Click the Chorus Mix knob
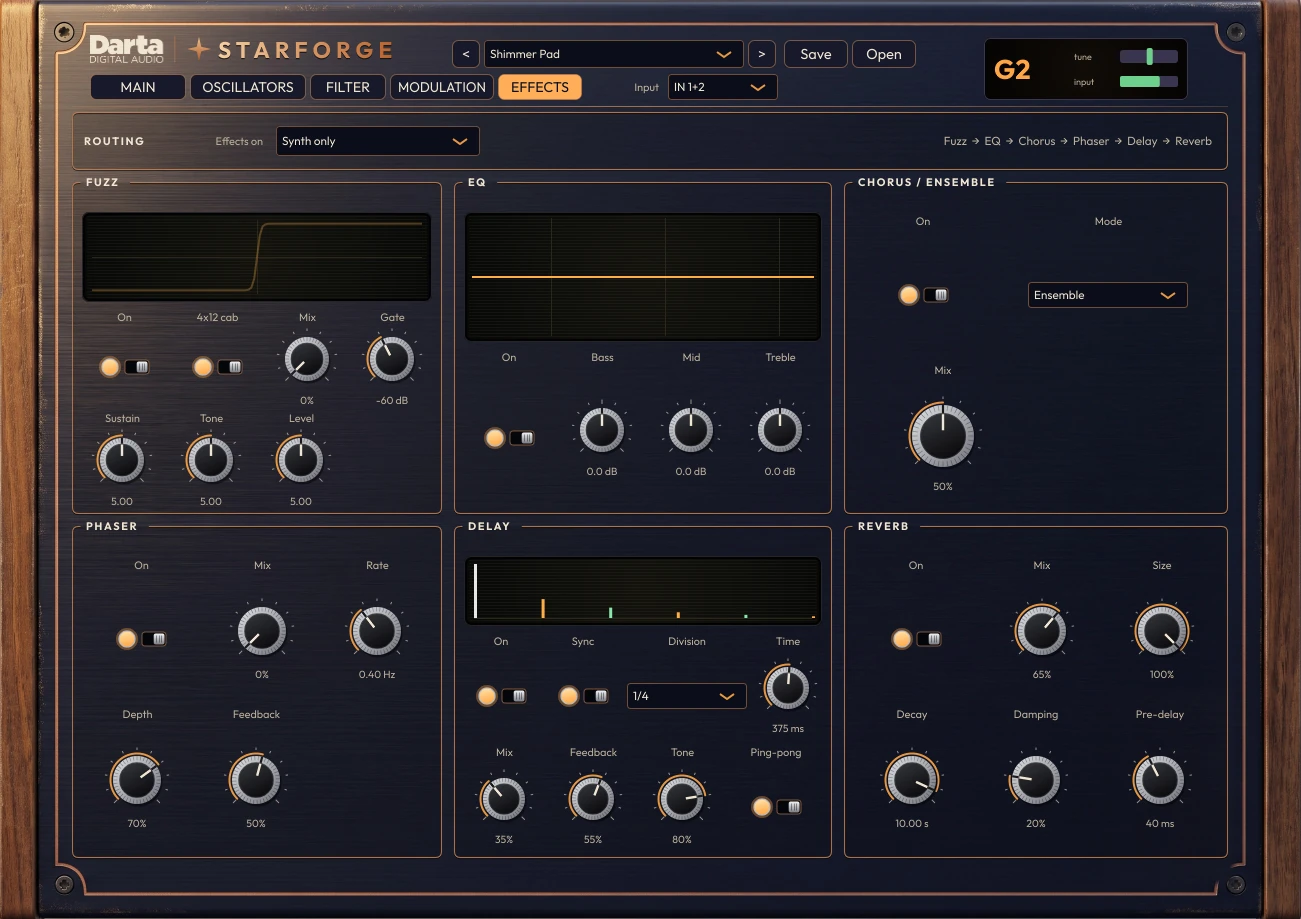Image resolution: width=1301 pixels, height=919 pixels. (943, 435)
